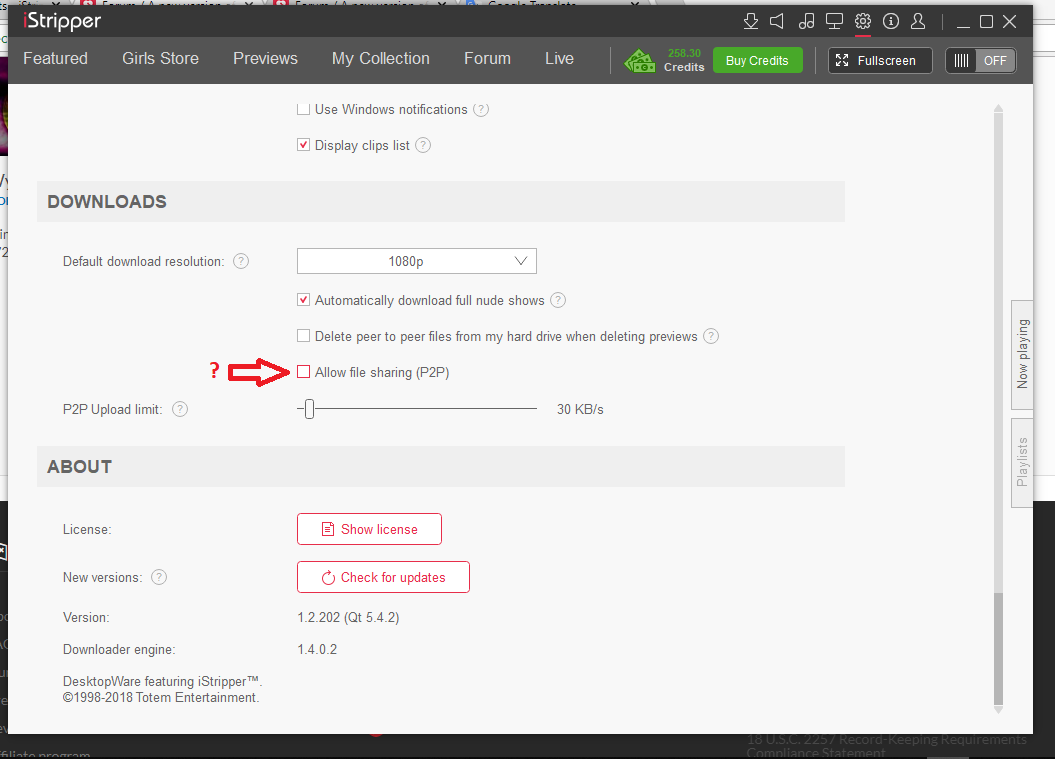Click the iStripper logo
Viewport: 1055px width, 759px height.
coord(62,22)
